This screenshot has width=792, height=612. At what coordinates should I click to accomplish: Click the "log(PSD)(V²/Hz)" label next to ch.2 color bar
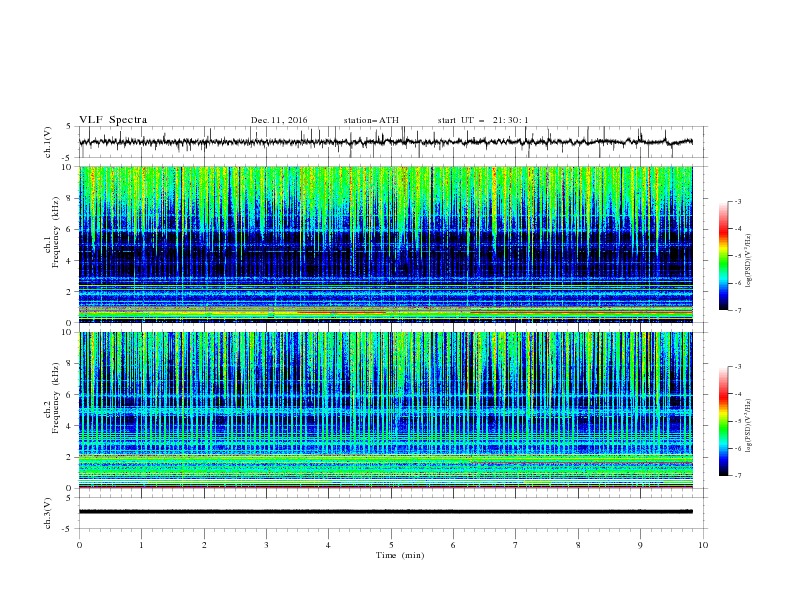point(748,425)
